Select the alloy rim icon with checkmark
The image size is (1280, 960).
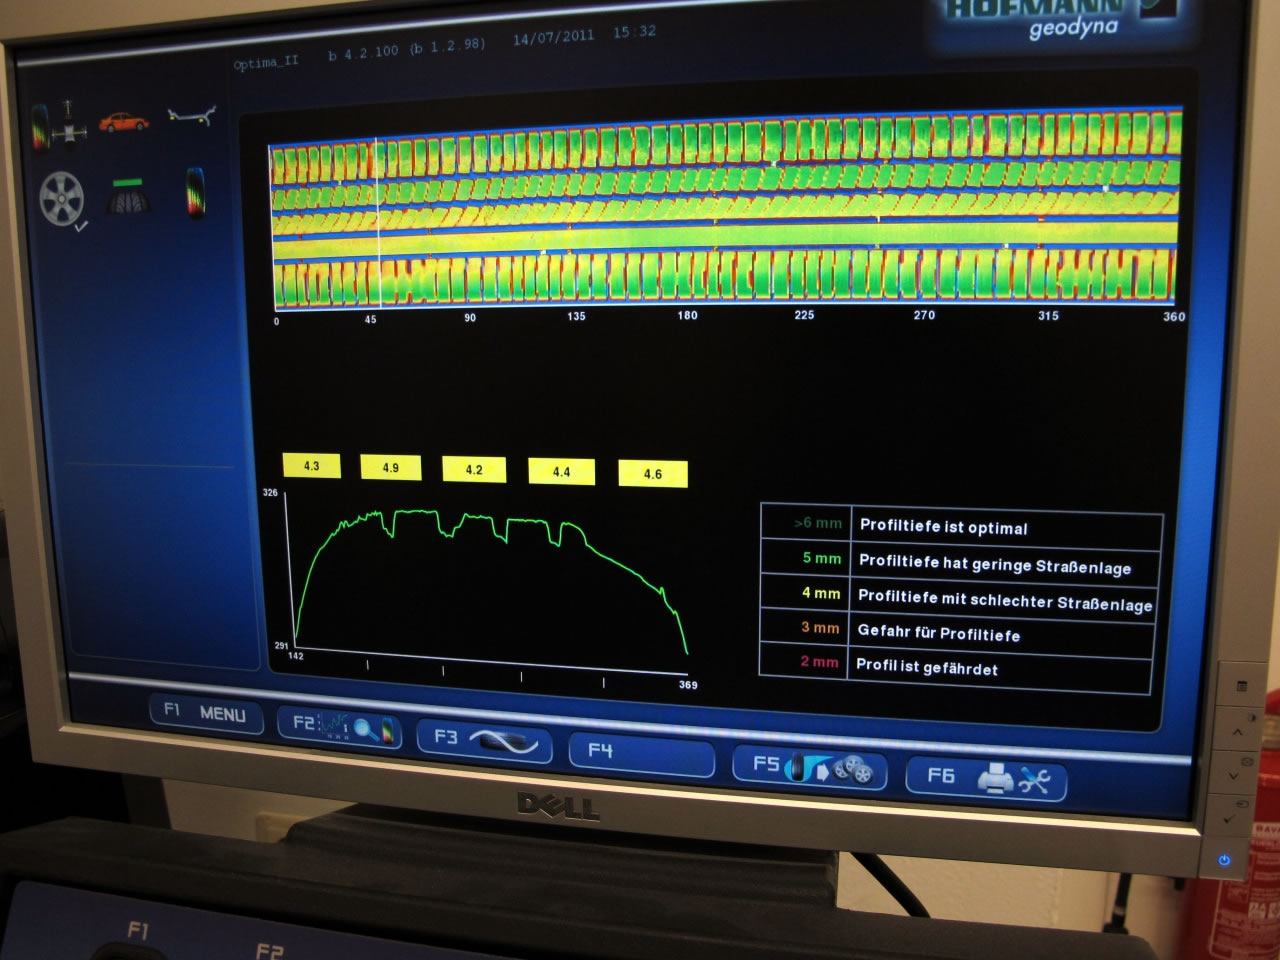[x=63, y=199]
